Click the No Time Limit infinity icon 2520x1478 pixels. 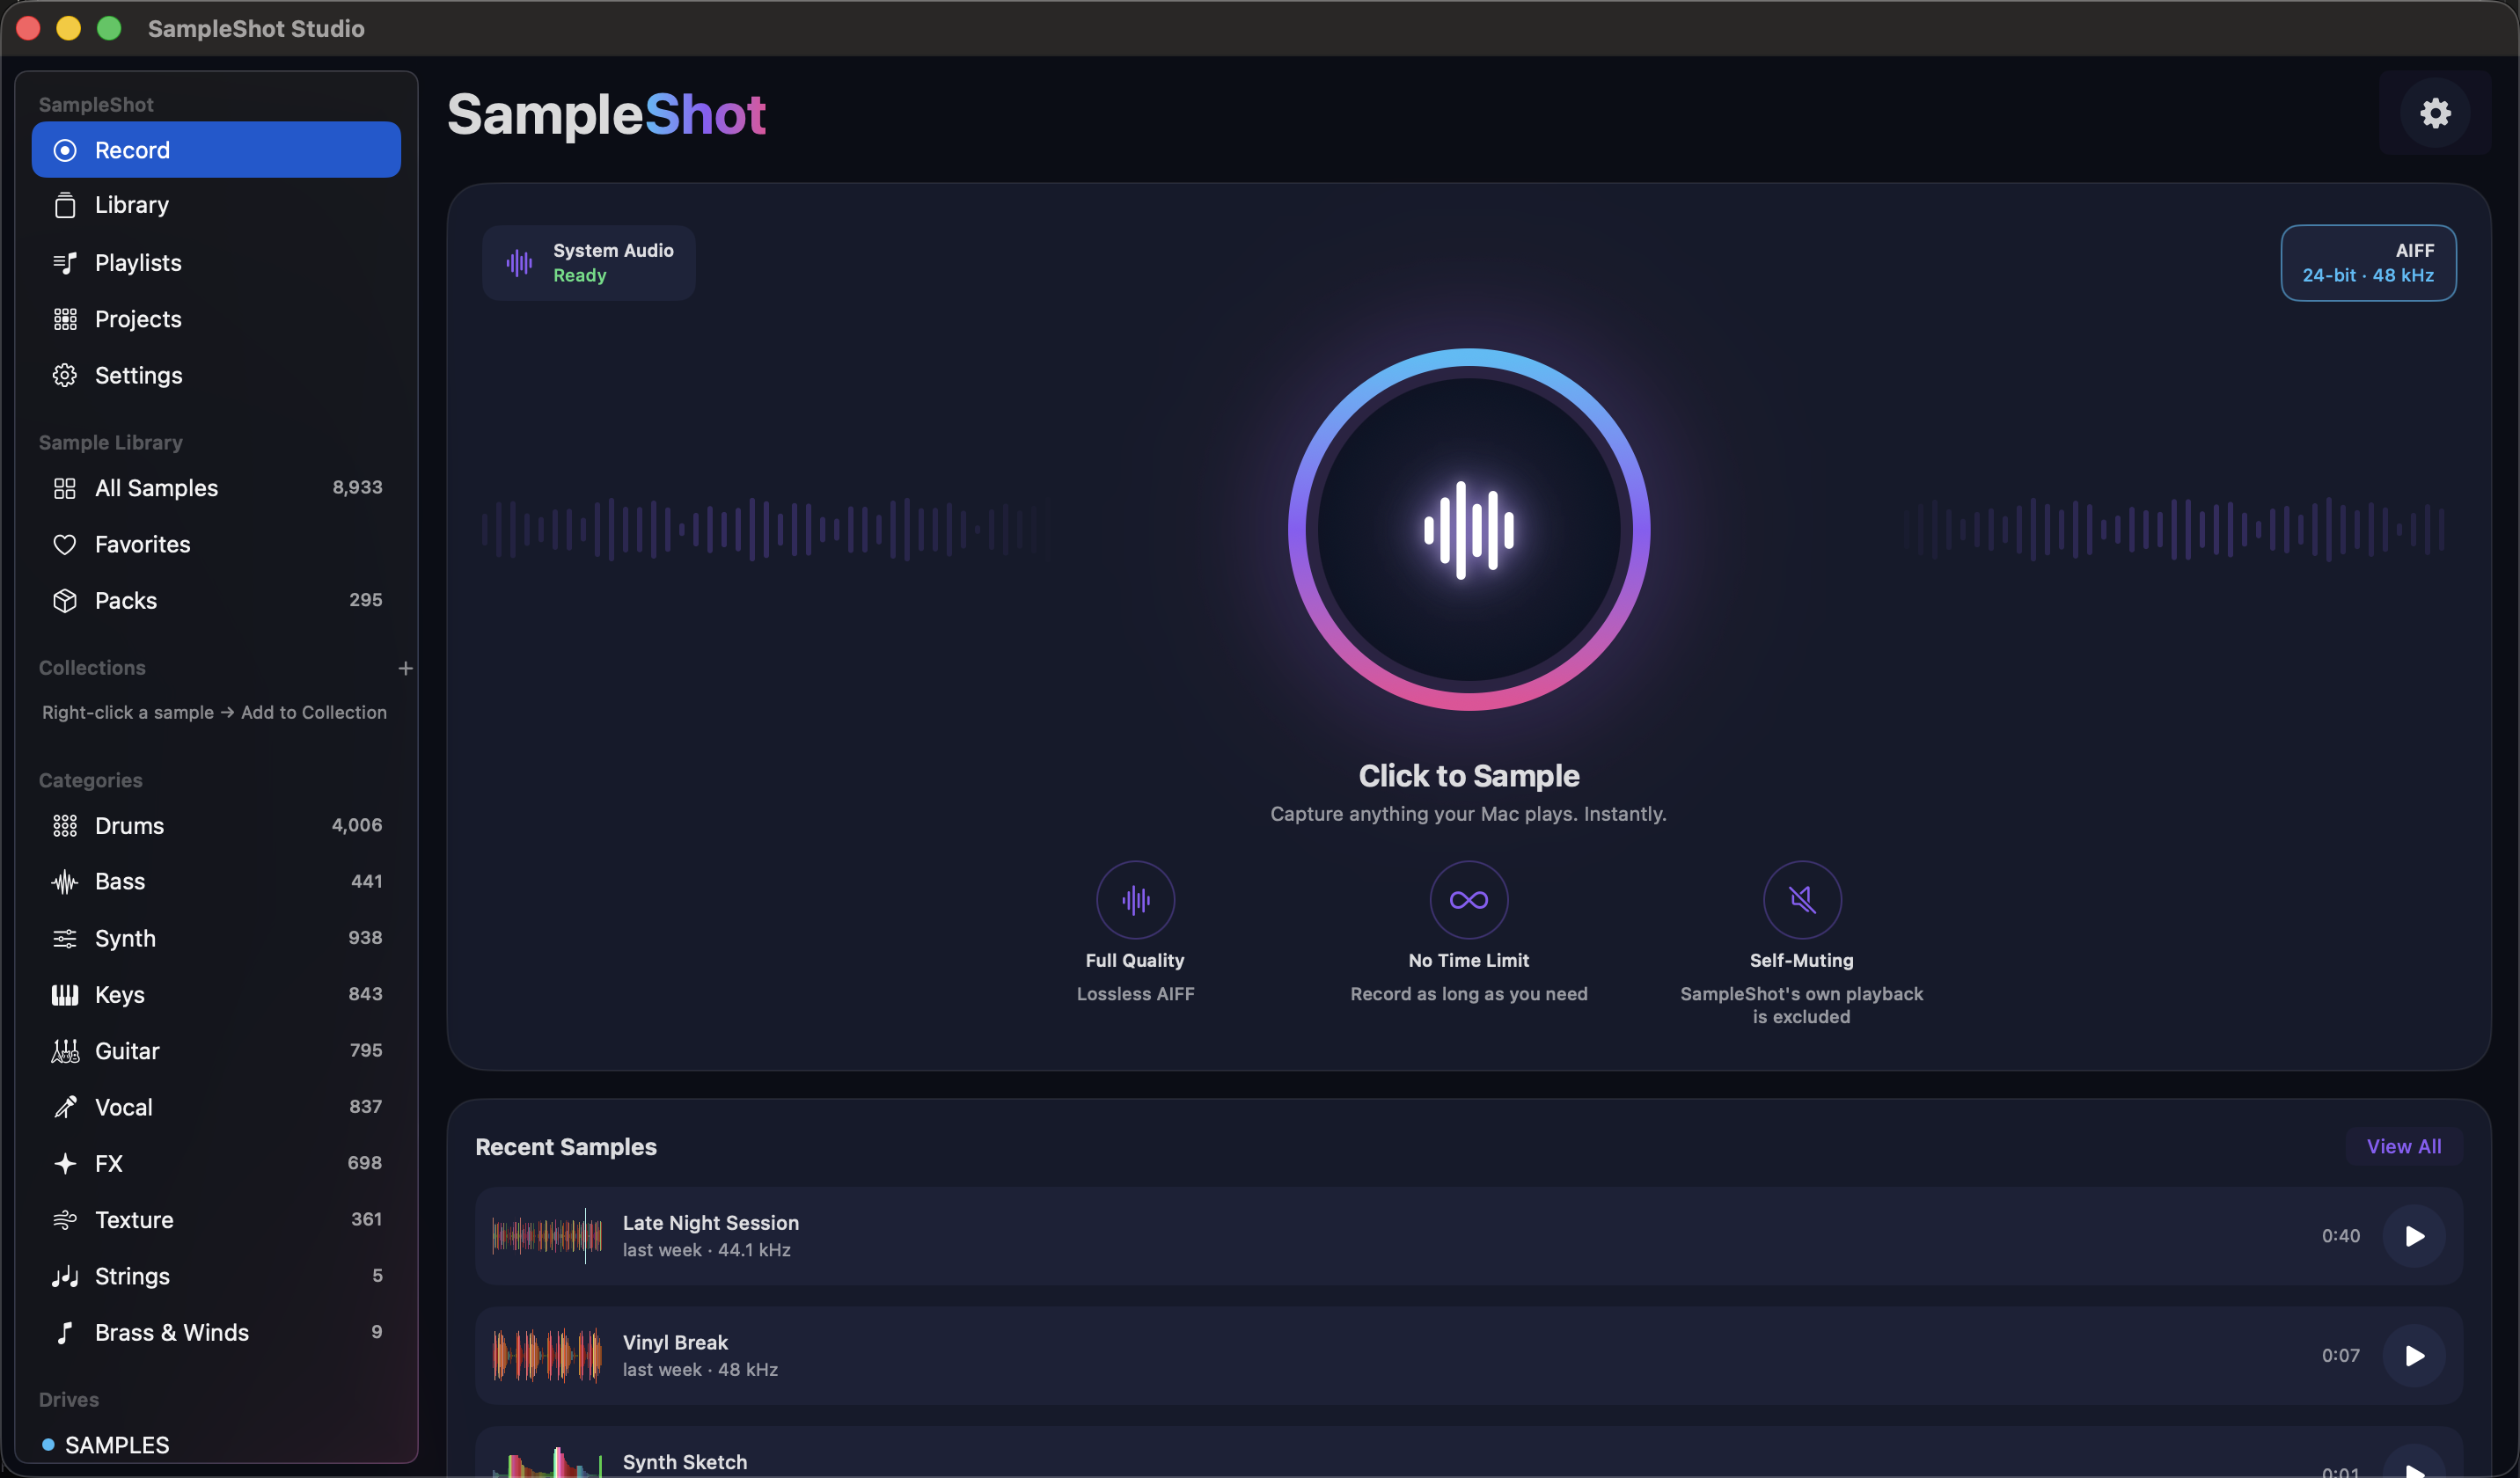[1468, 899]
